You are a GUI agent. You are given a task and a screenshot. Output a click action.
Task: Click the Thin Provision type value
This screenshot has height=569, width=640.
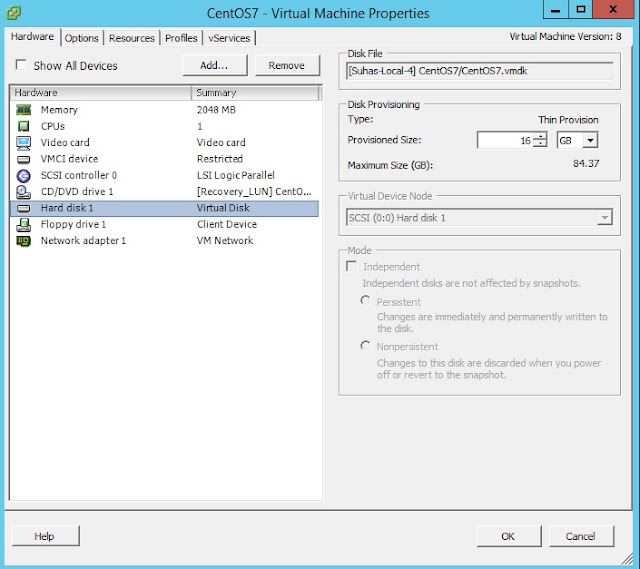pos(568,120)
